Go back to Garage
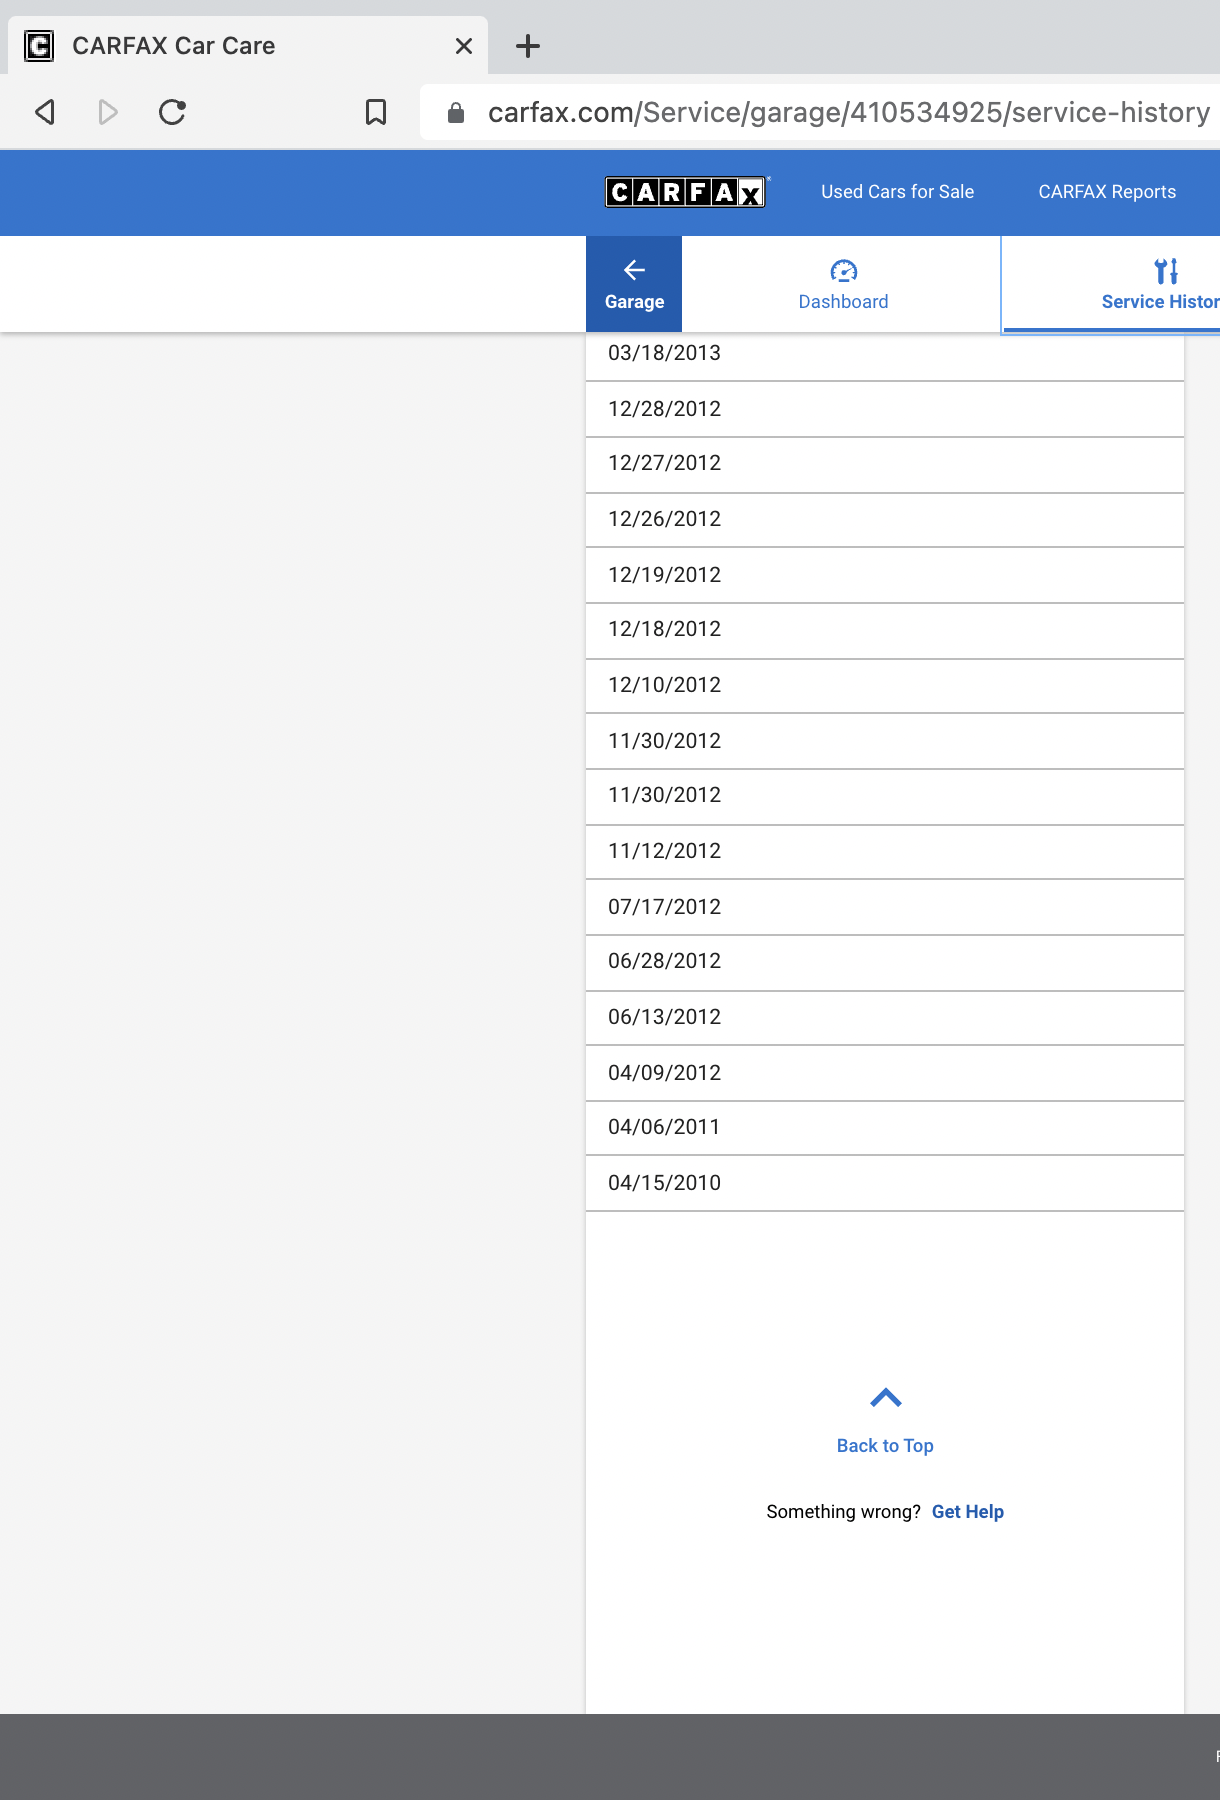Image resolution: width=1220 pixels, height=1800 pixels. pos(634,284)
